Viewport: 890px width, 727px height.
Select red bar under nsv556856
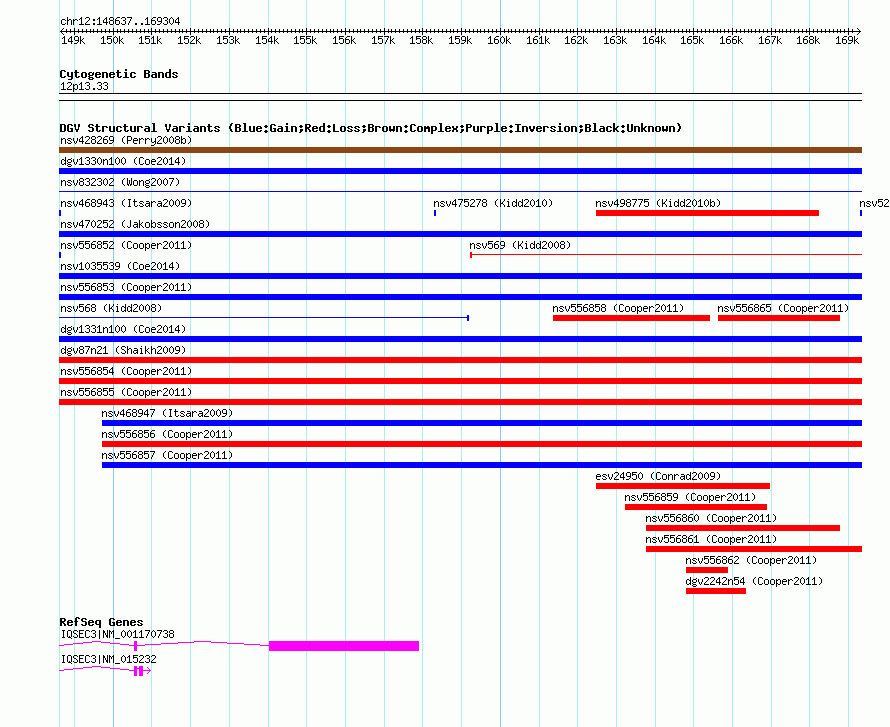coord(482,444)
